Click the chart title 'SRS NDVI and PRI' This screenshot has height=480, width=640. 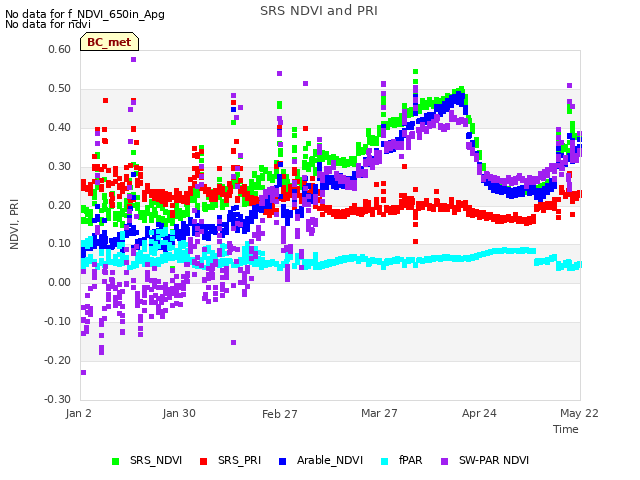319,11
